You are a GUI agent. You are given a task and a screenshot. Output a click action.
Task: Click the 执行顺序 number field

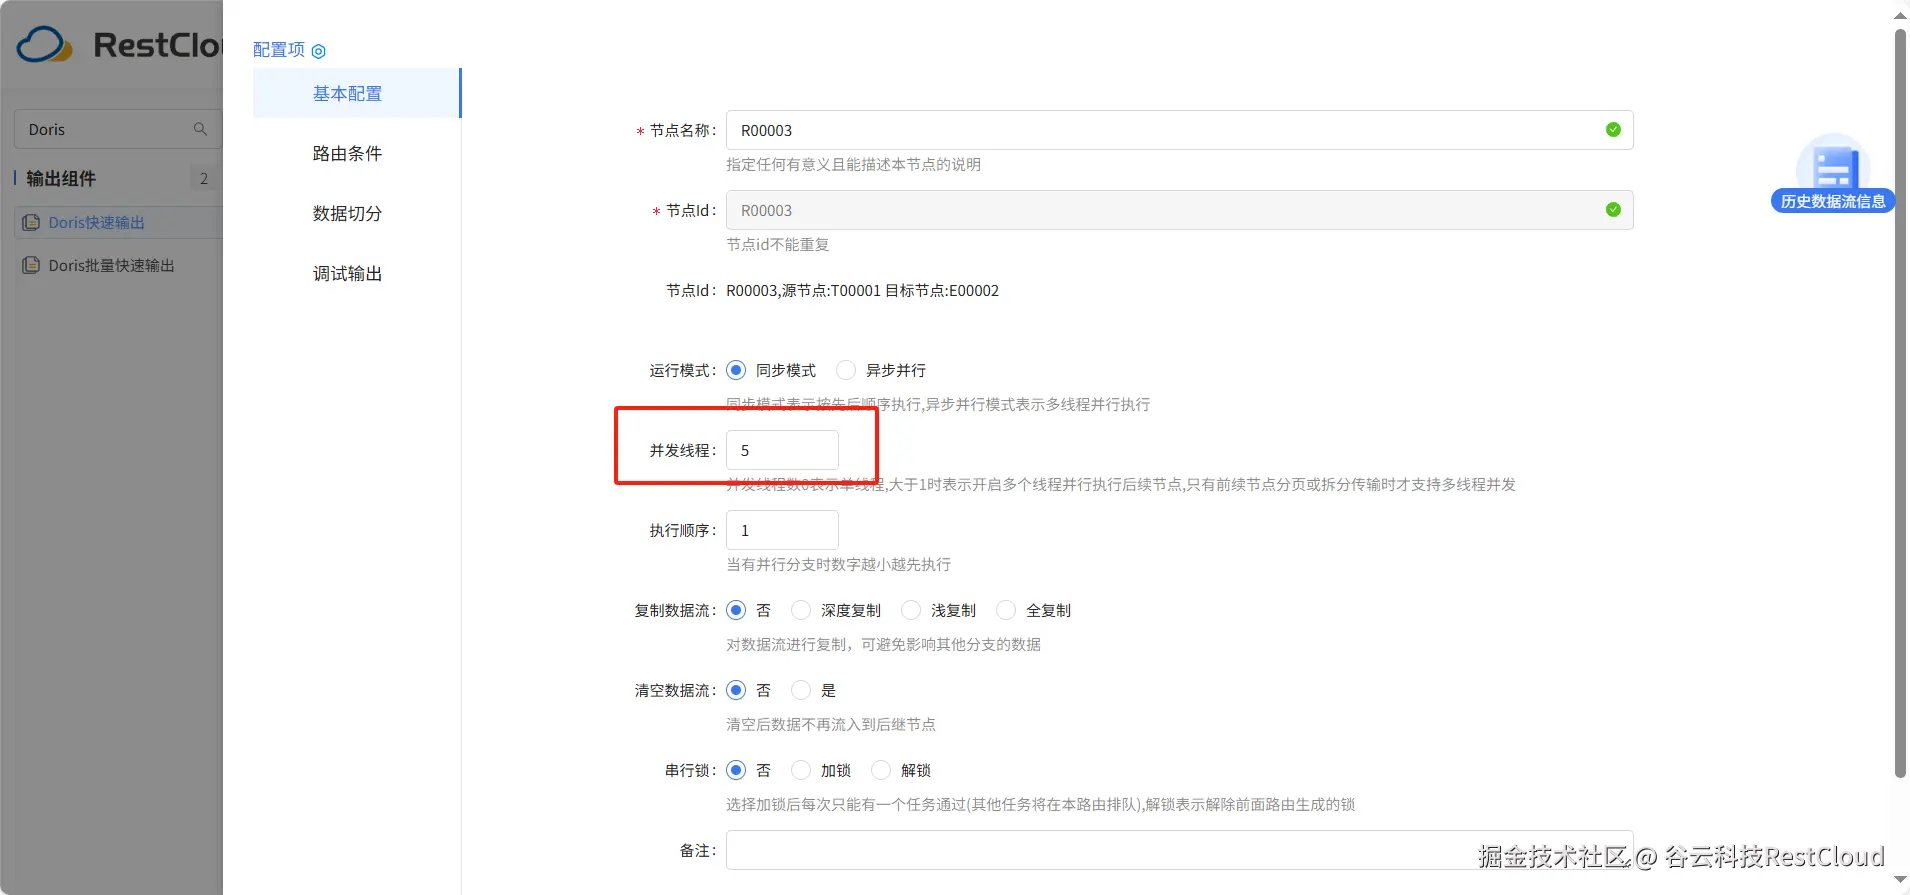click(x=782, y=530)
